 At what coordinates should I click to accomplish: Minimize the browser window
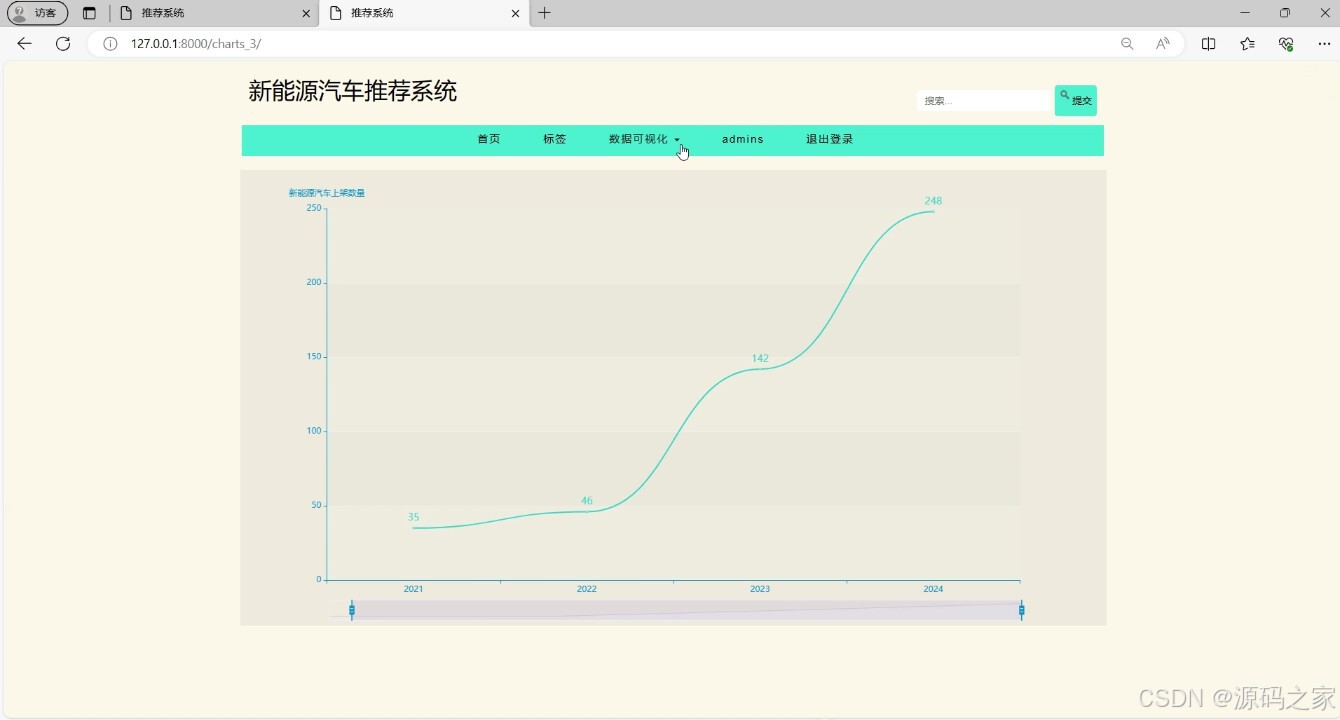[1245, 13]
